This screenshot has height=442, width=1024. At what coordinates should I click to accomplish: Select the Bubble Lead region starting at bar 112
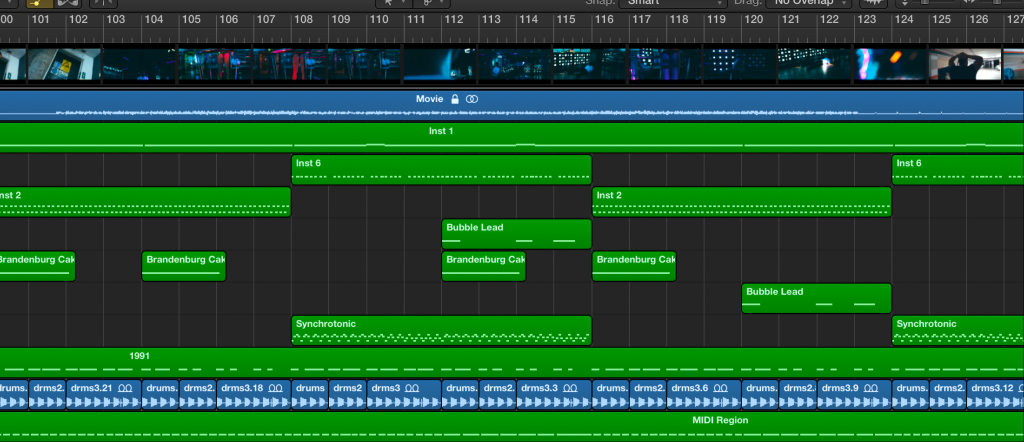(x=517, y=234)
